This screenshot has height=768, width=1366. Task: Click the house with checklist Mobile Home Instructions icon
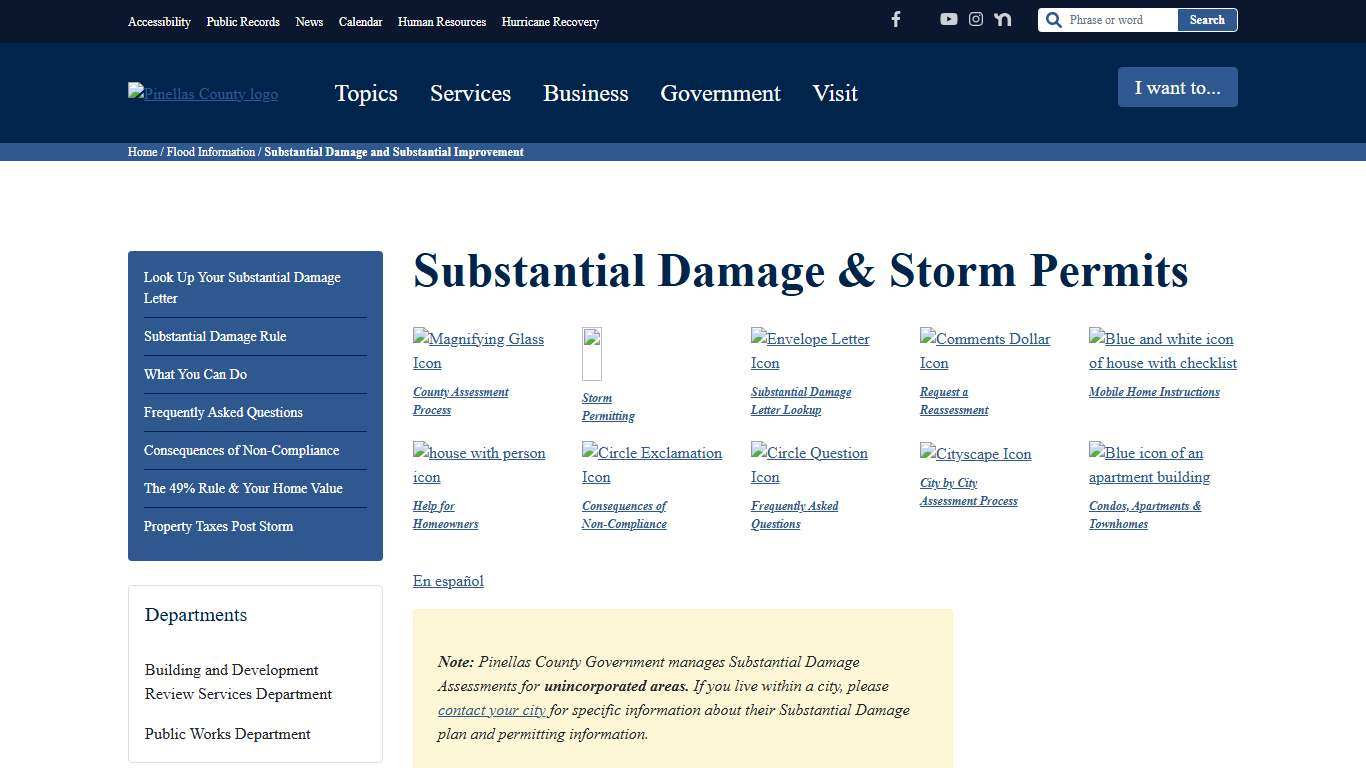[1162, 351]
